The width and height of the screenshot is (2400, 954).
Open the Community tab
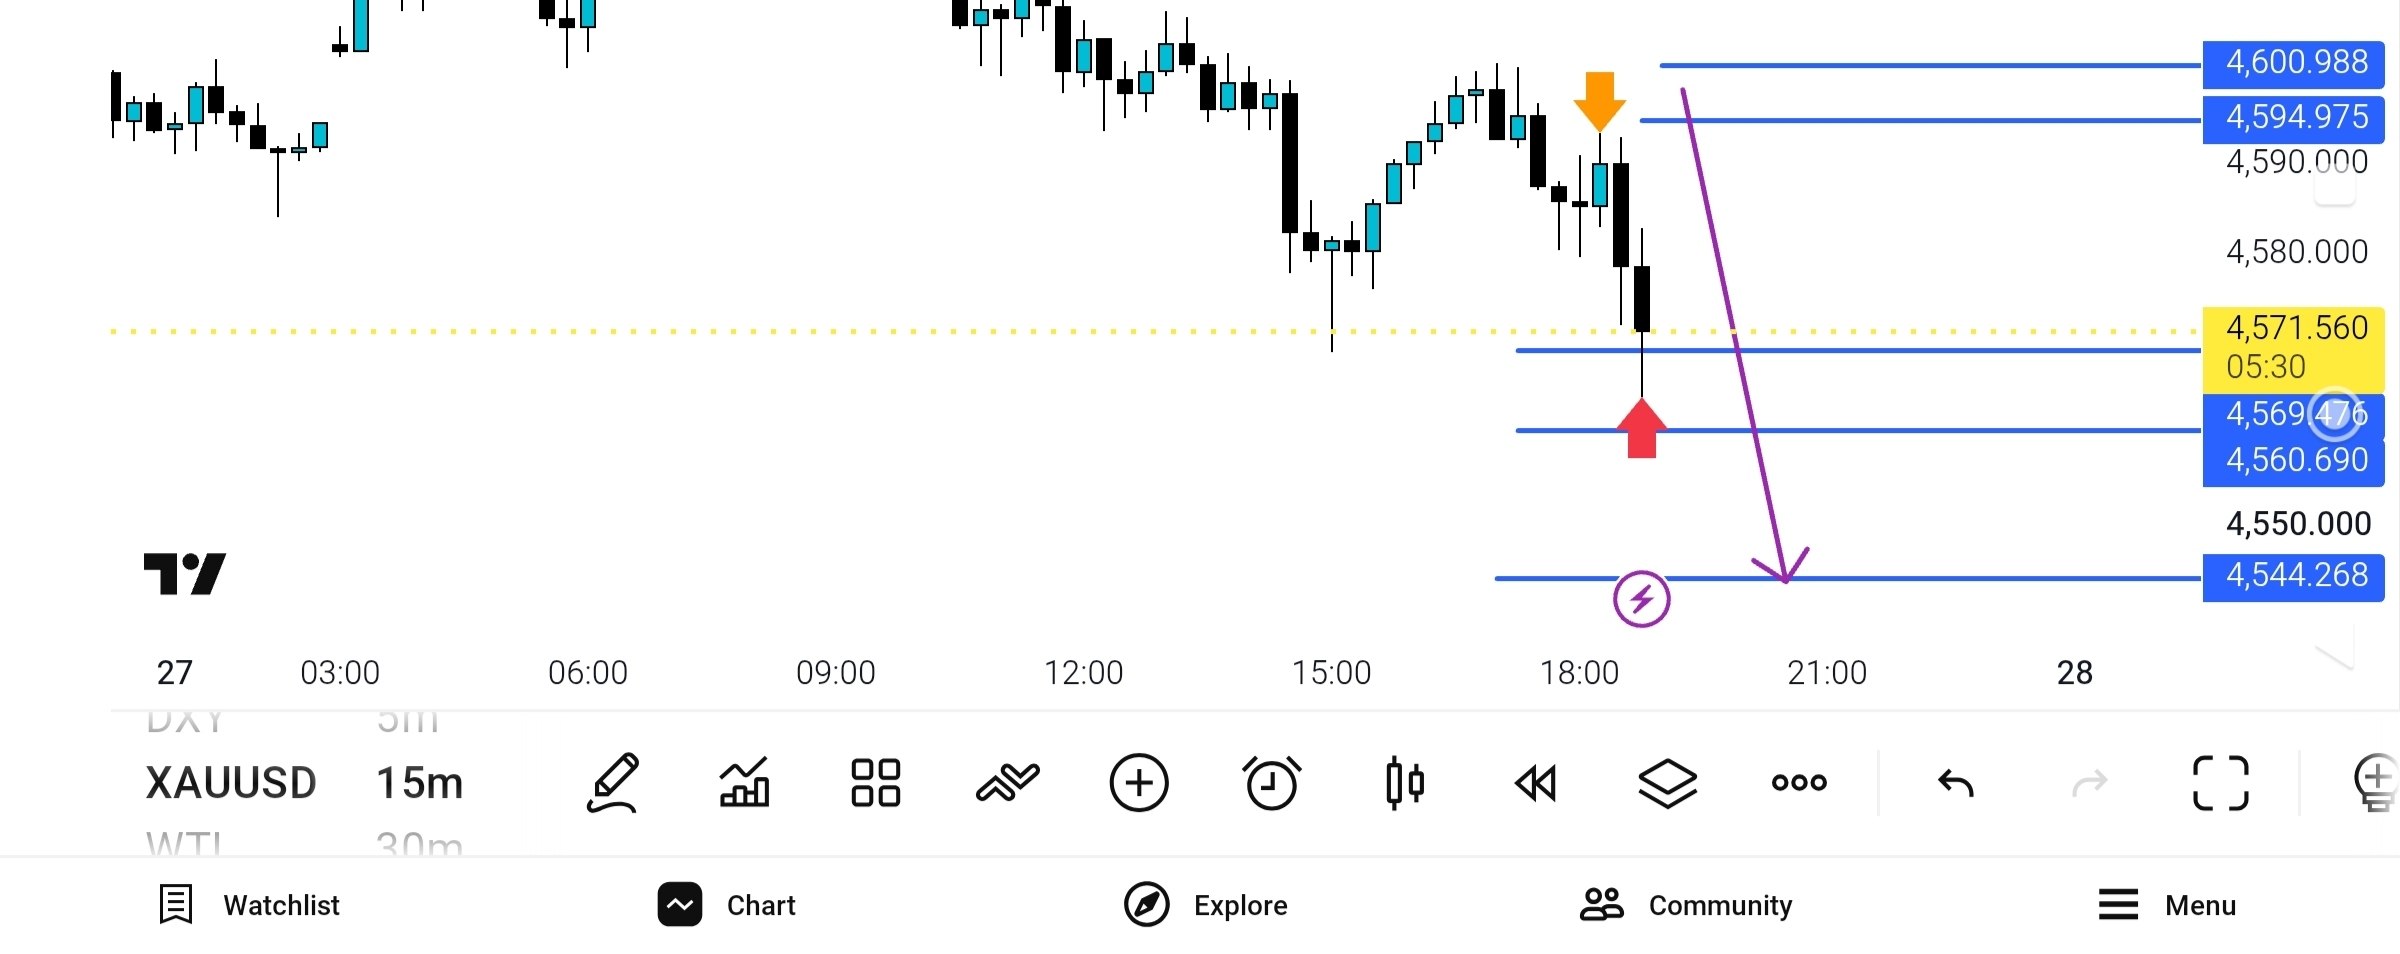1685,905
